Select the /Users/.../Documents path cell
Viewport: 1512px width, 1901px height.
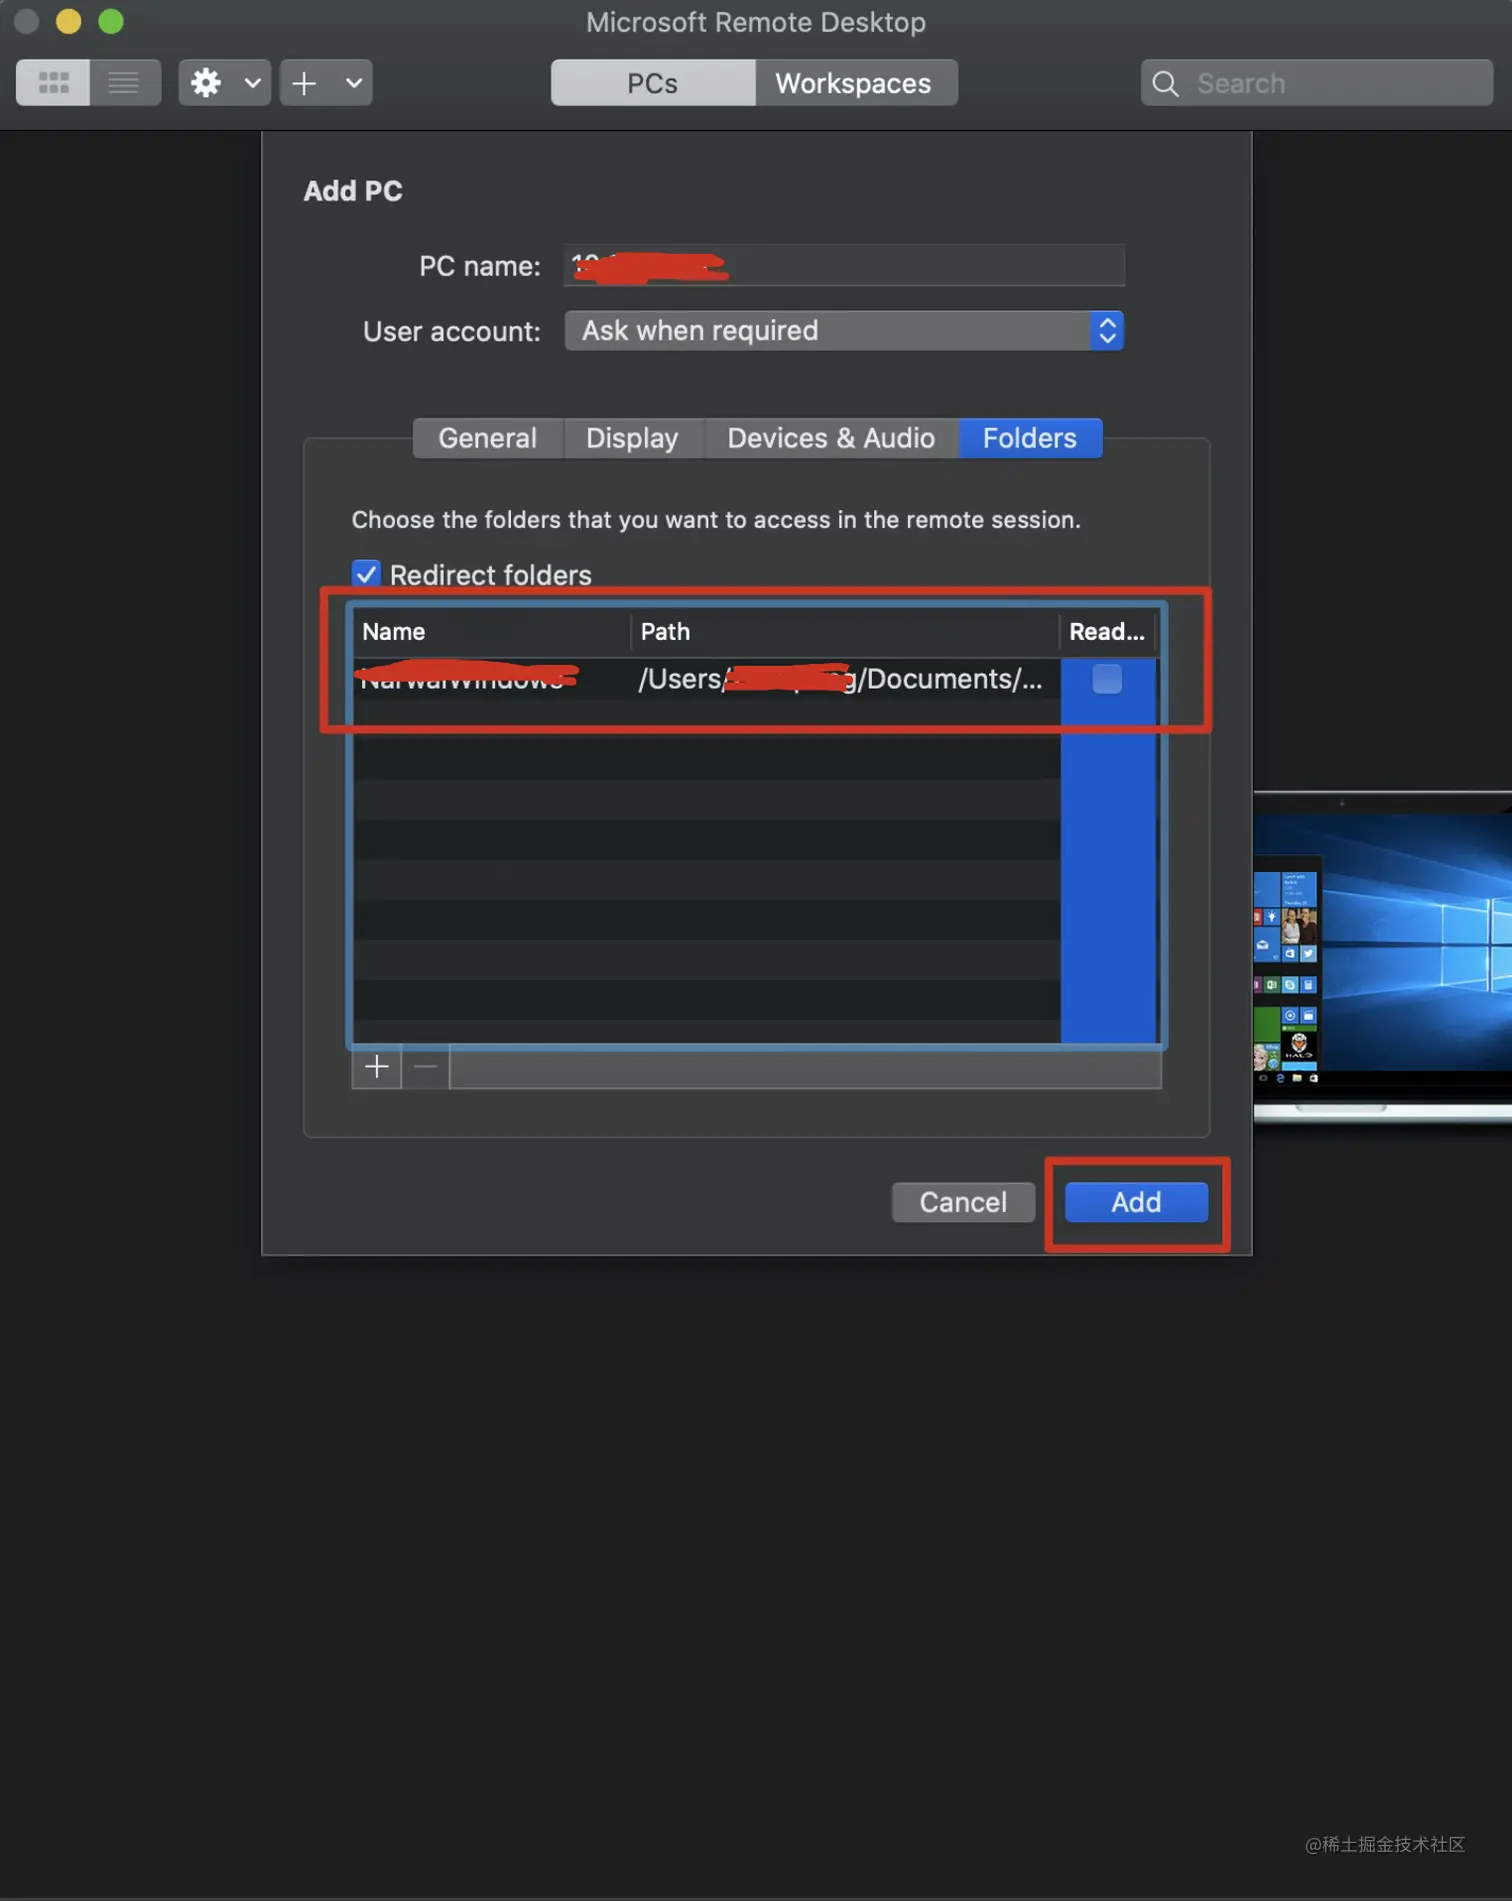pyautogui.click(x=846, y=679)
